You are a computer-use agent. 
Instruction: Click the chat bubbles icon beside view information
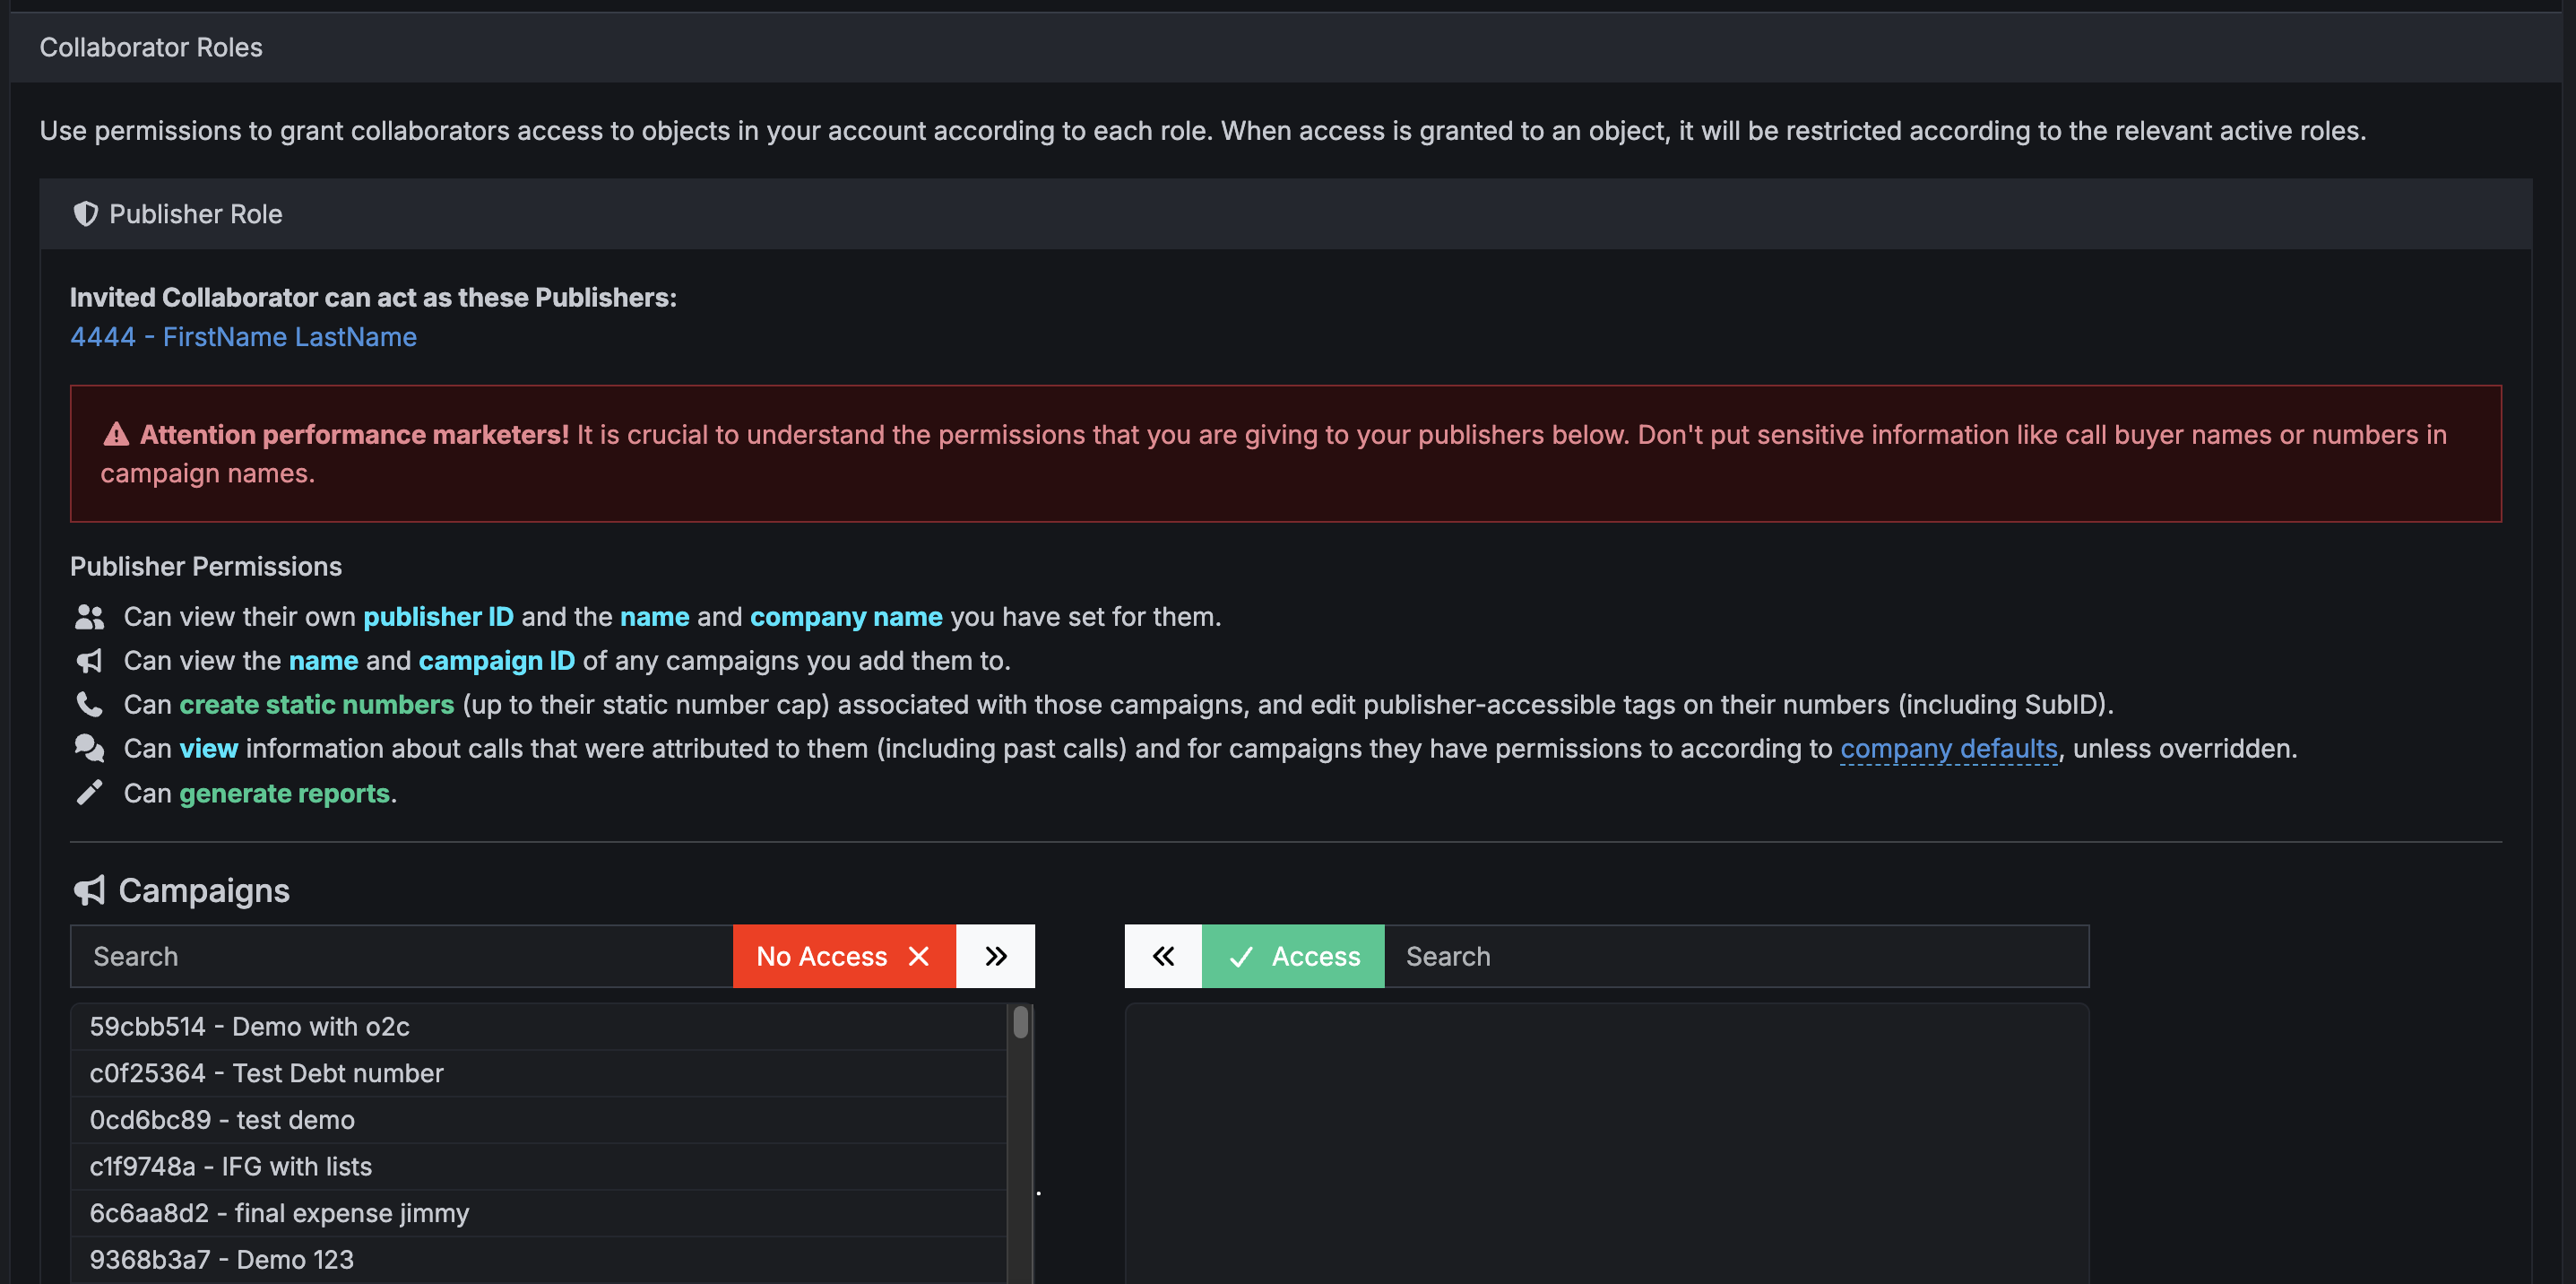point(90,748)
